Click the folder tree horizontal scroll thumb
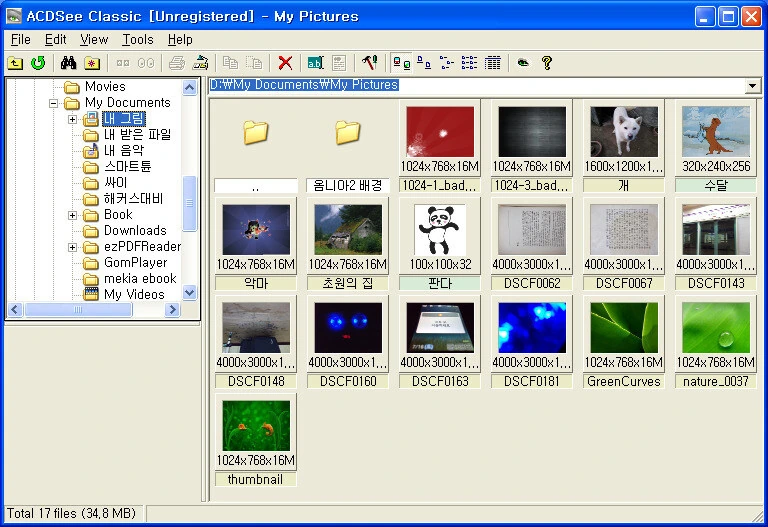 78,310
